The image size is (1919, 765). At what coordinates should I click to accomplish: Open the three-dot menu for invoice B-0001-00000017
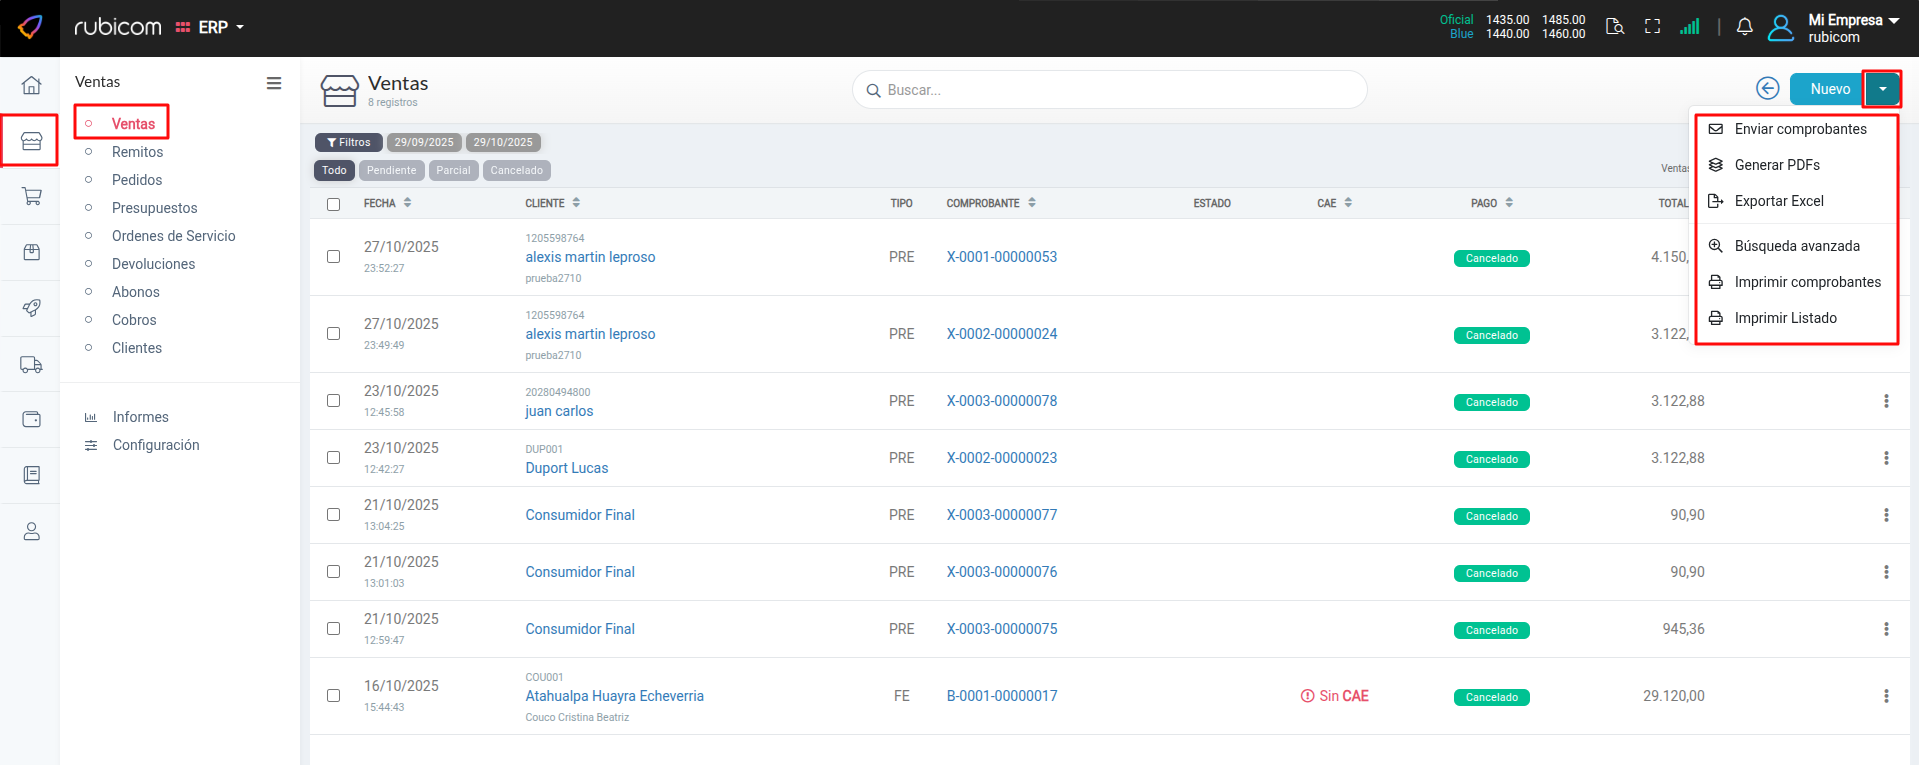(1886, 696)
